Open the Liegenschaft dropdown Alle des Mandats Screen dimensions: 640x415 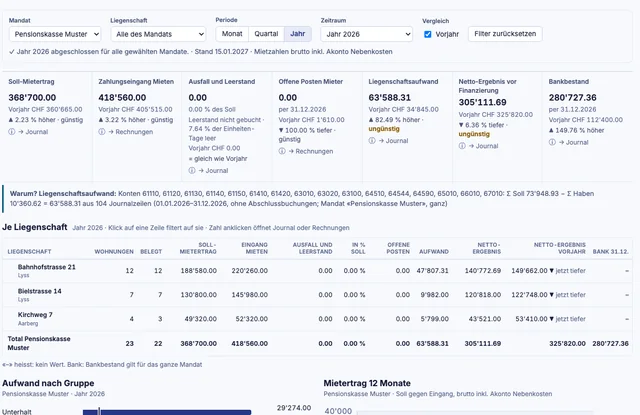pos(158,34)
